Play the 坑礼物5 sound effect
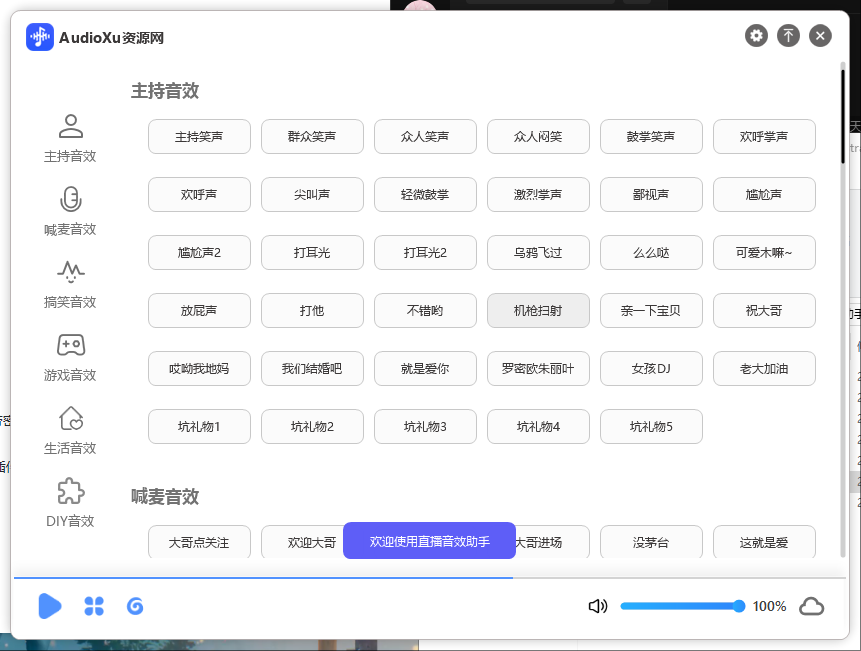The height and width of the screenshot is (651, 861). point(651,426)
